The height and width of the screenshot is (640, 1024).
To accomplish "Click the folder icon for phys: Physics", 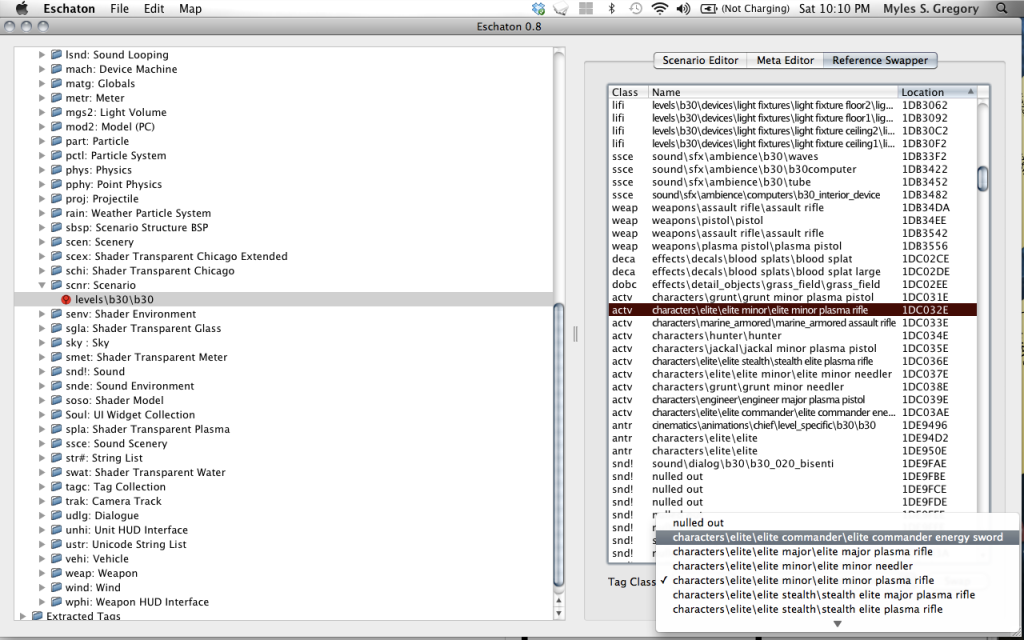I will (57, 170).
